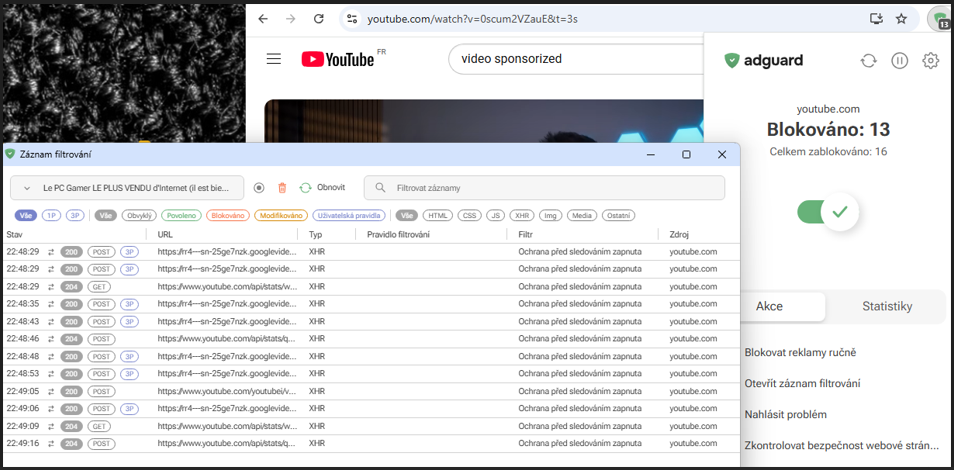This screenshot has width=954, height=470.
Task: Bookmark this page with the star icon
Action: click(x=901, y=19)
